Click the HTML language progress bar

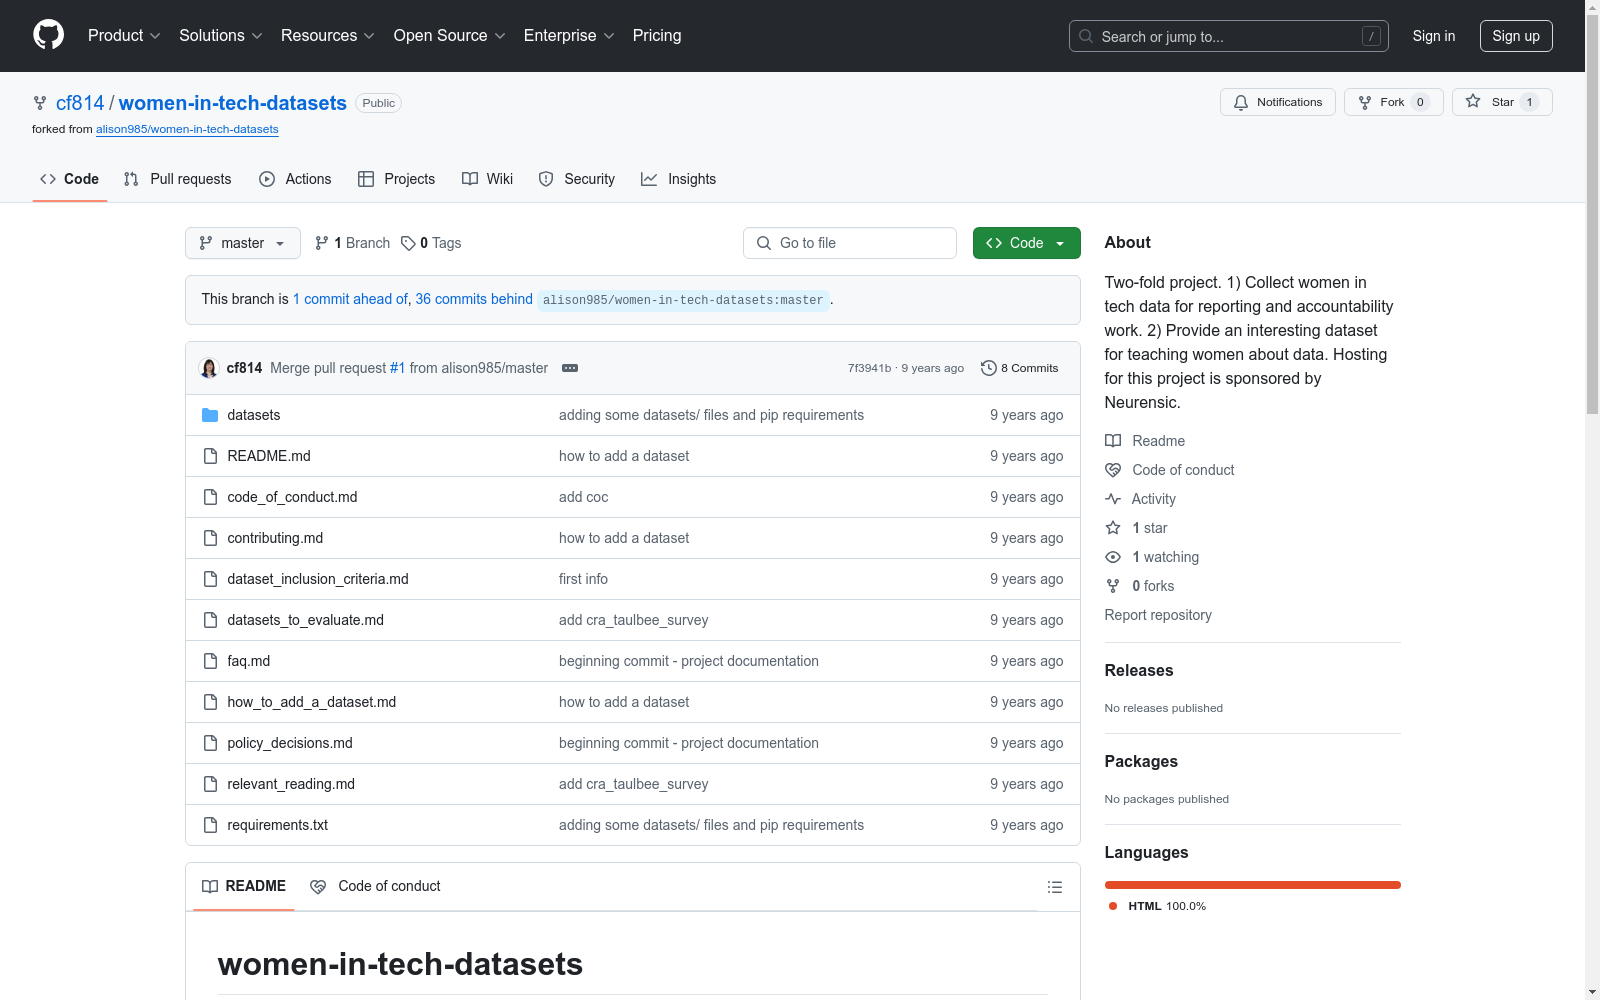tap(1253, 885)
